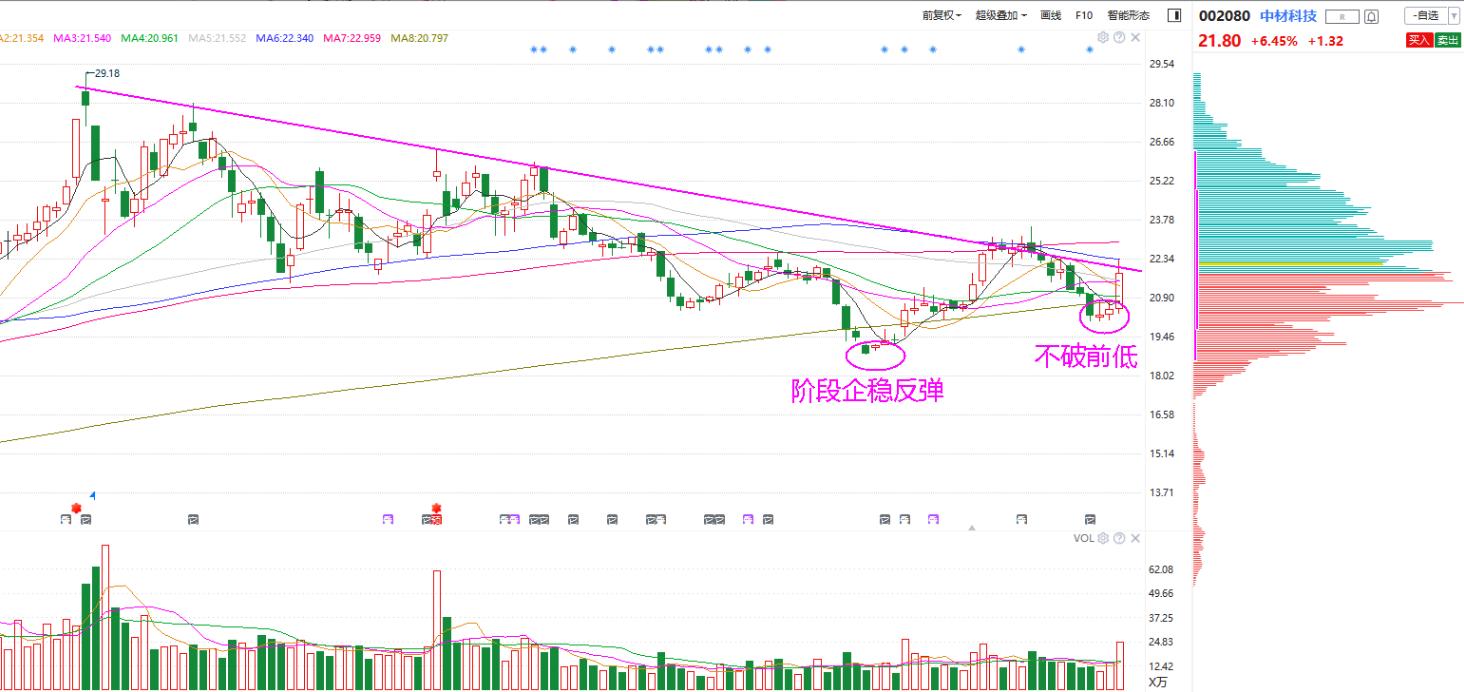Click the R margin tag beside 中材科技
1464x692 pixels.
click(1341, 16)
